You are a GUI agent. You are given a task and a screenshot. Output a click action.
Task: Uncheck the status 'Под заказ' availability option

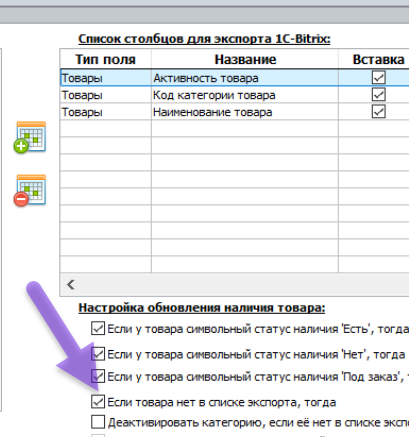(98, 376)
